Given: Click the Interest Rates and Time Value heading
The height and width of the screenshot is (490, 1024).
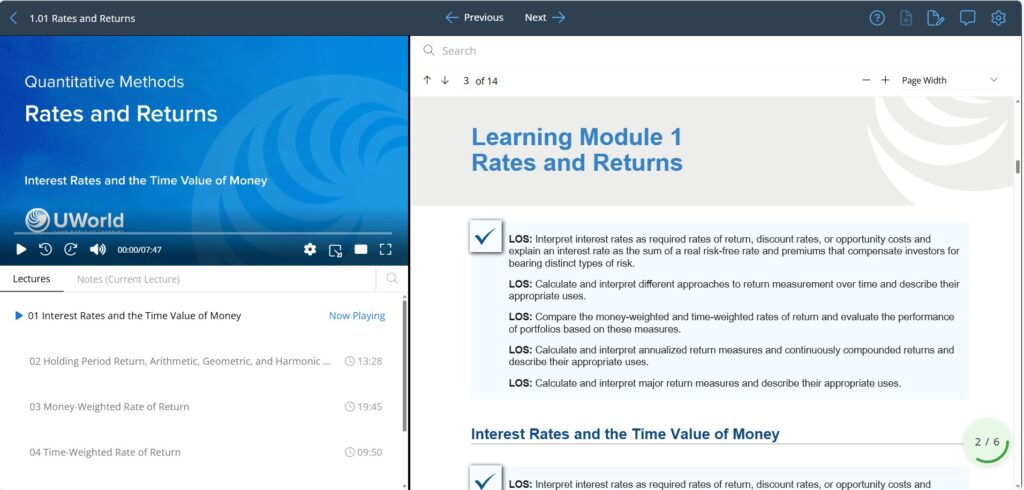Looking at the screenshot, I should 625,434.
